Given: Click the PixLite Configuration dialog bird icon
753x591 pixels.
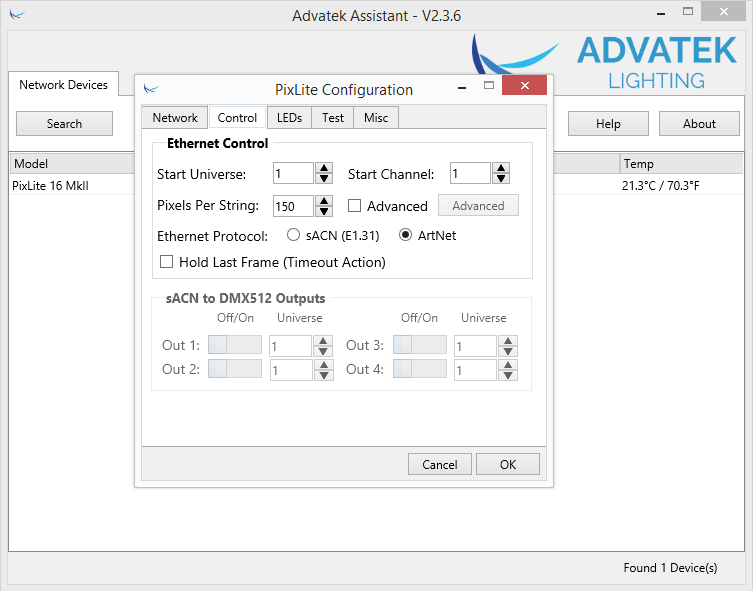Looking at the screenshot, I should pyautogui.click(x=151, y=89).
